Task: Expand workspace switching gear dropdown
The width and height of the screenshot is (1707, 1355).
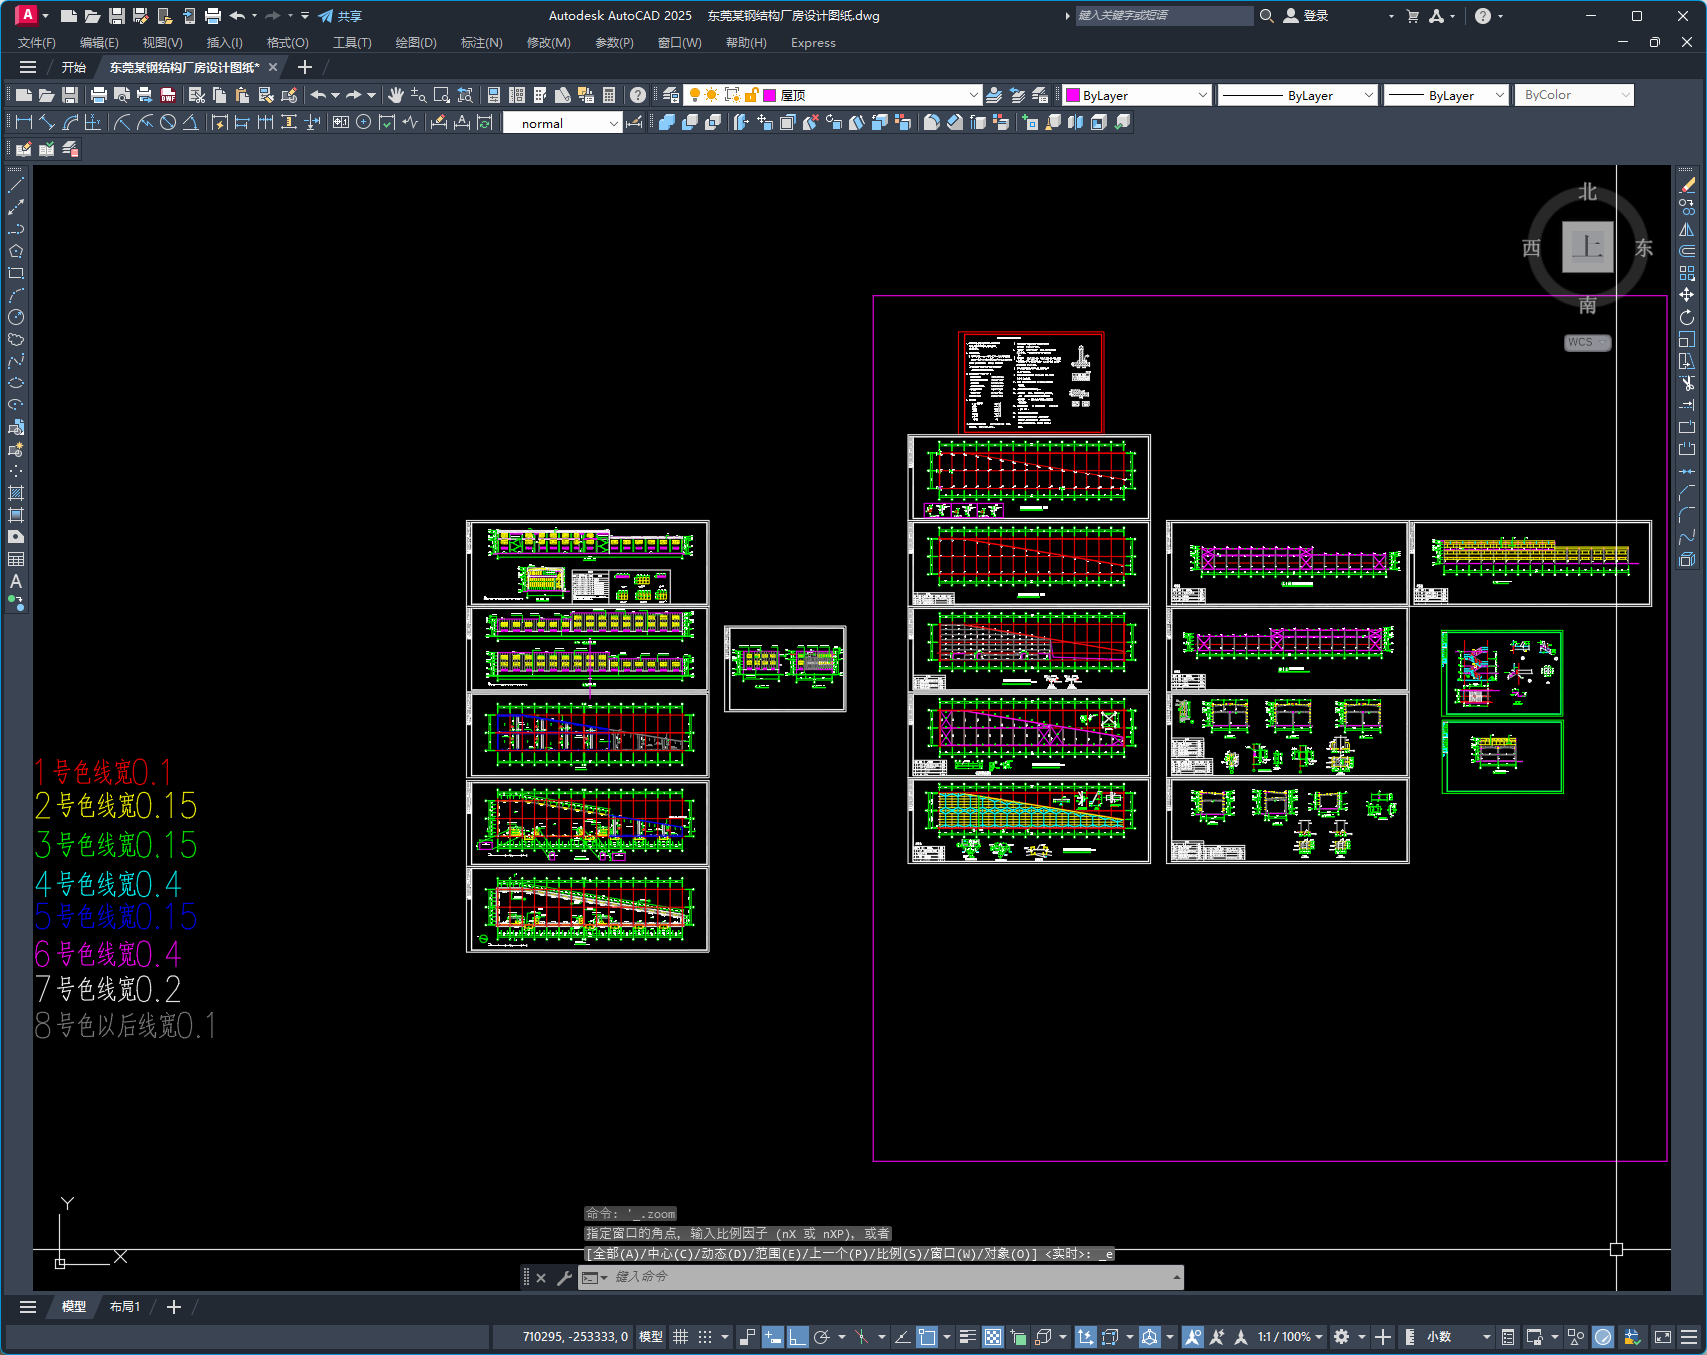Action: coord(1361,1337)
